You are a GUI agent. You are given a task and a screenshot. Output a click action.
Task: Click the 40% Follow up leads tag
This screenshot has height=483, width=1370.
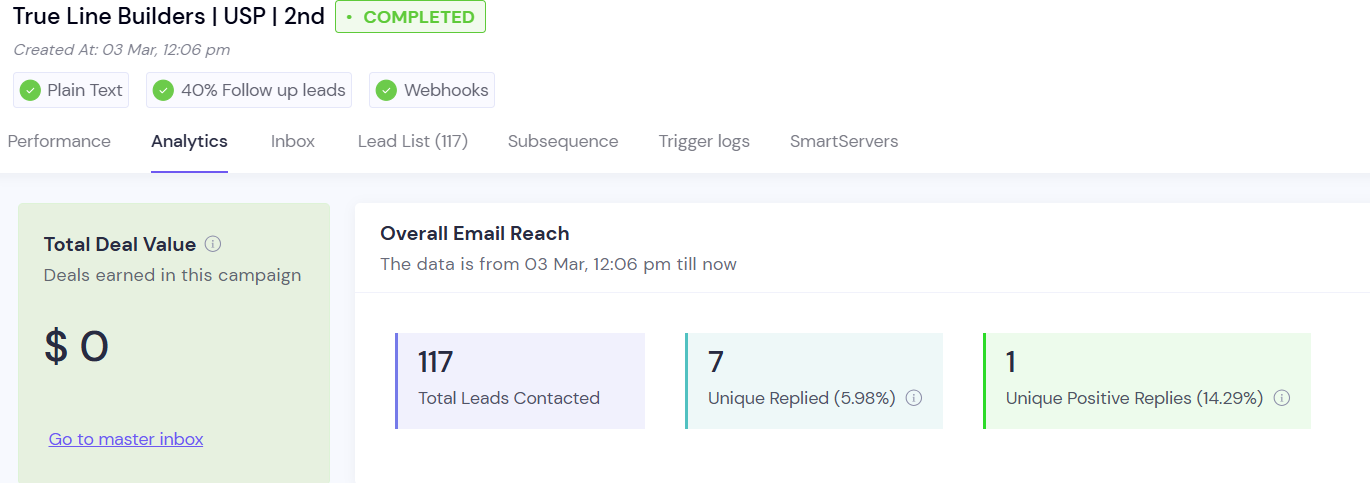coord(250,90)
